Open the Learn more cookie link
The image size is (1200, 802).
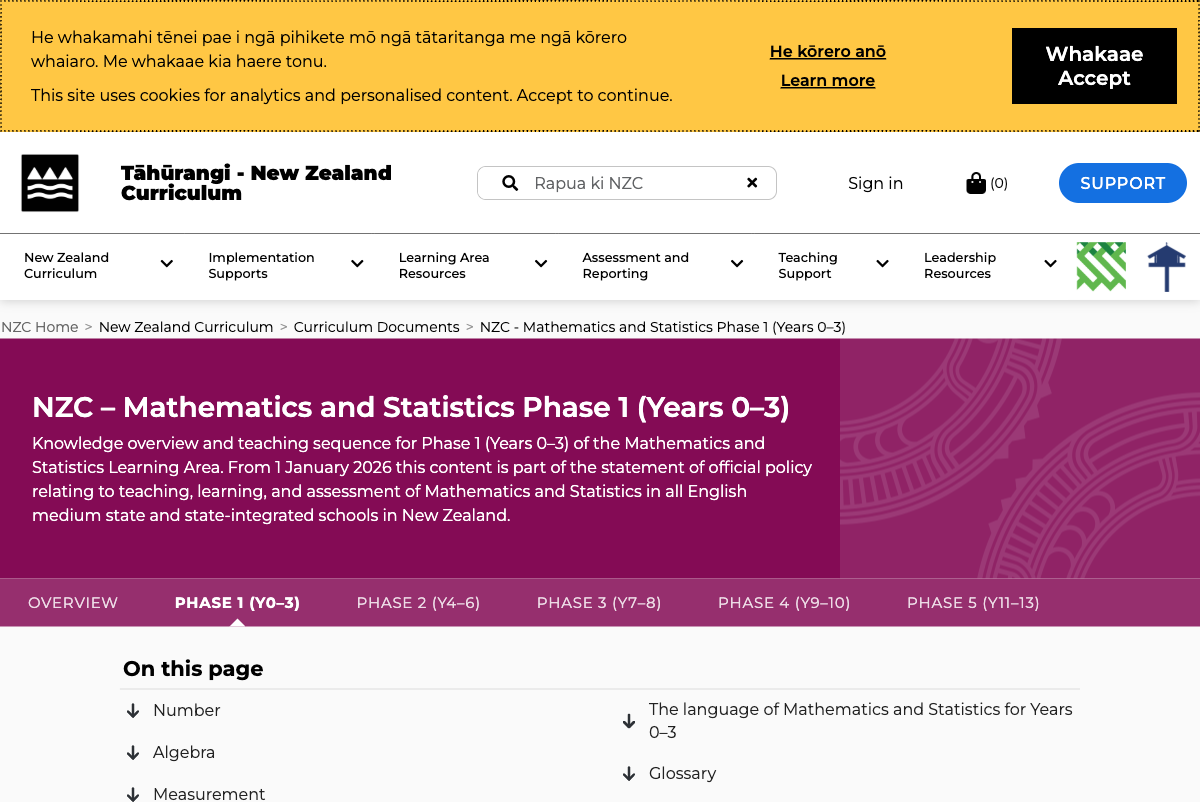click(x=828, y=81)
